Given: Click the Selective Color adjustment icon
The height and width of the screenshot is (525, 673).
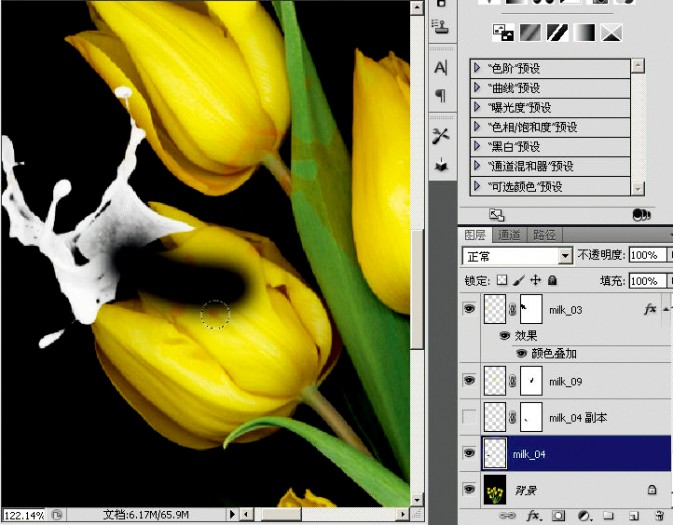Looking at the screenshot, I should coord(611,33).
